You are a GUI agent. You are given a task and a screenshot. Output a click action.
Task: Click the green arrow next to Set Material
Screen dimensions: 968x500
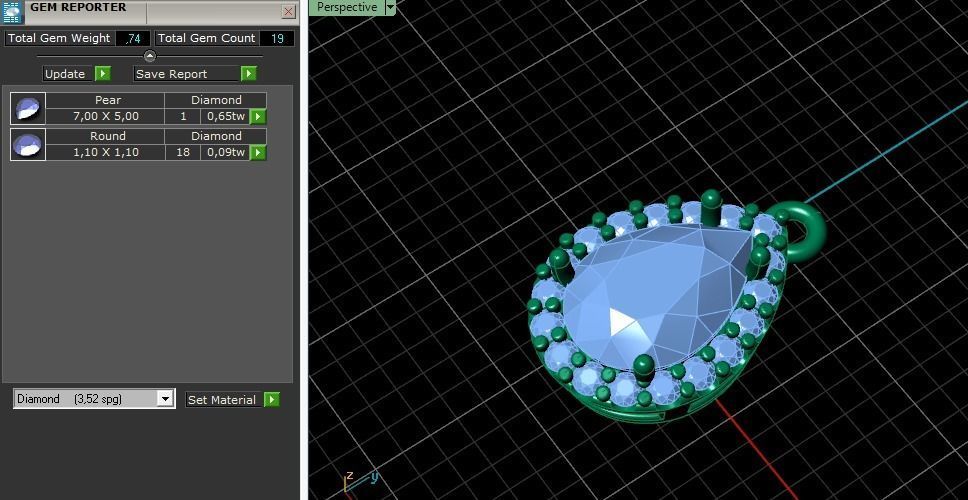coord(272,400)
